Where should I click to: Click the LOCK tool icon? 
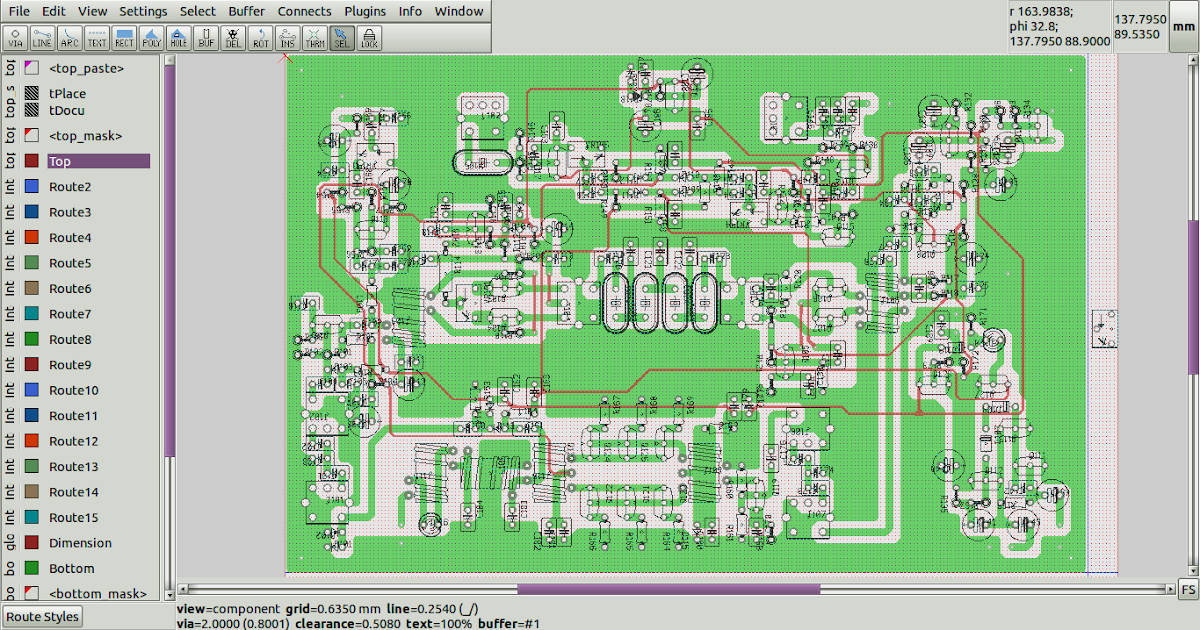coord(369,38)
